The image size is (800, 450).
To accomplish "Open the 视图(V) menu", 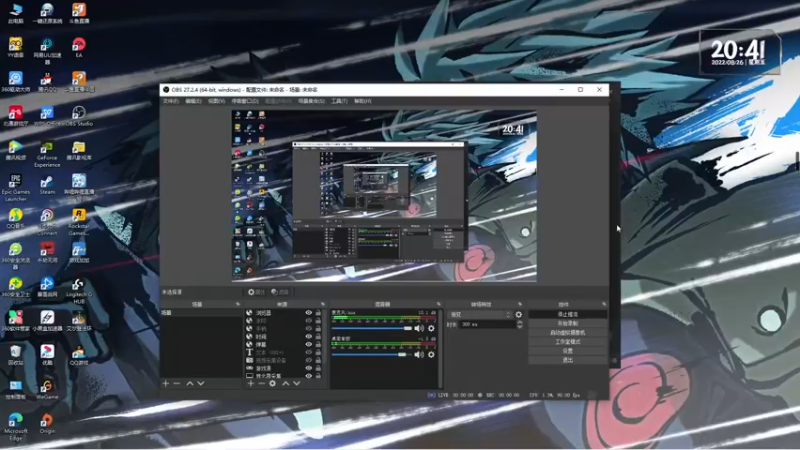I will (x=216, y=101).
